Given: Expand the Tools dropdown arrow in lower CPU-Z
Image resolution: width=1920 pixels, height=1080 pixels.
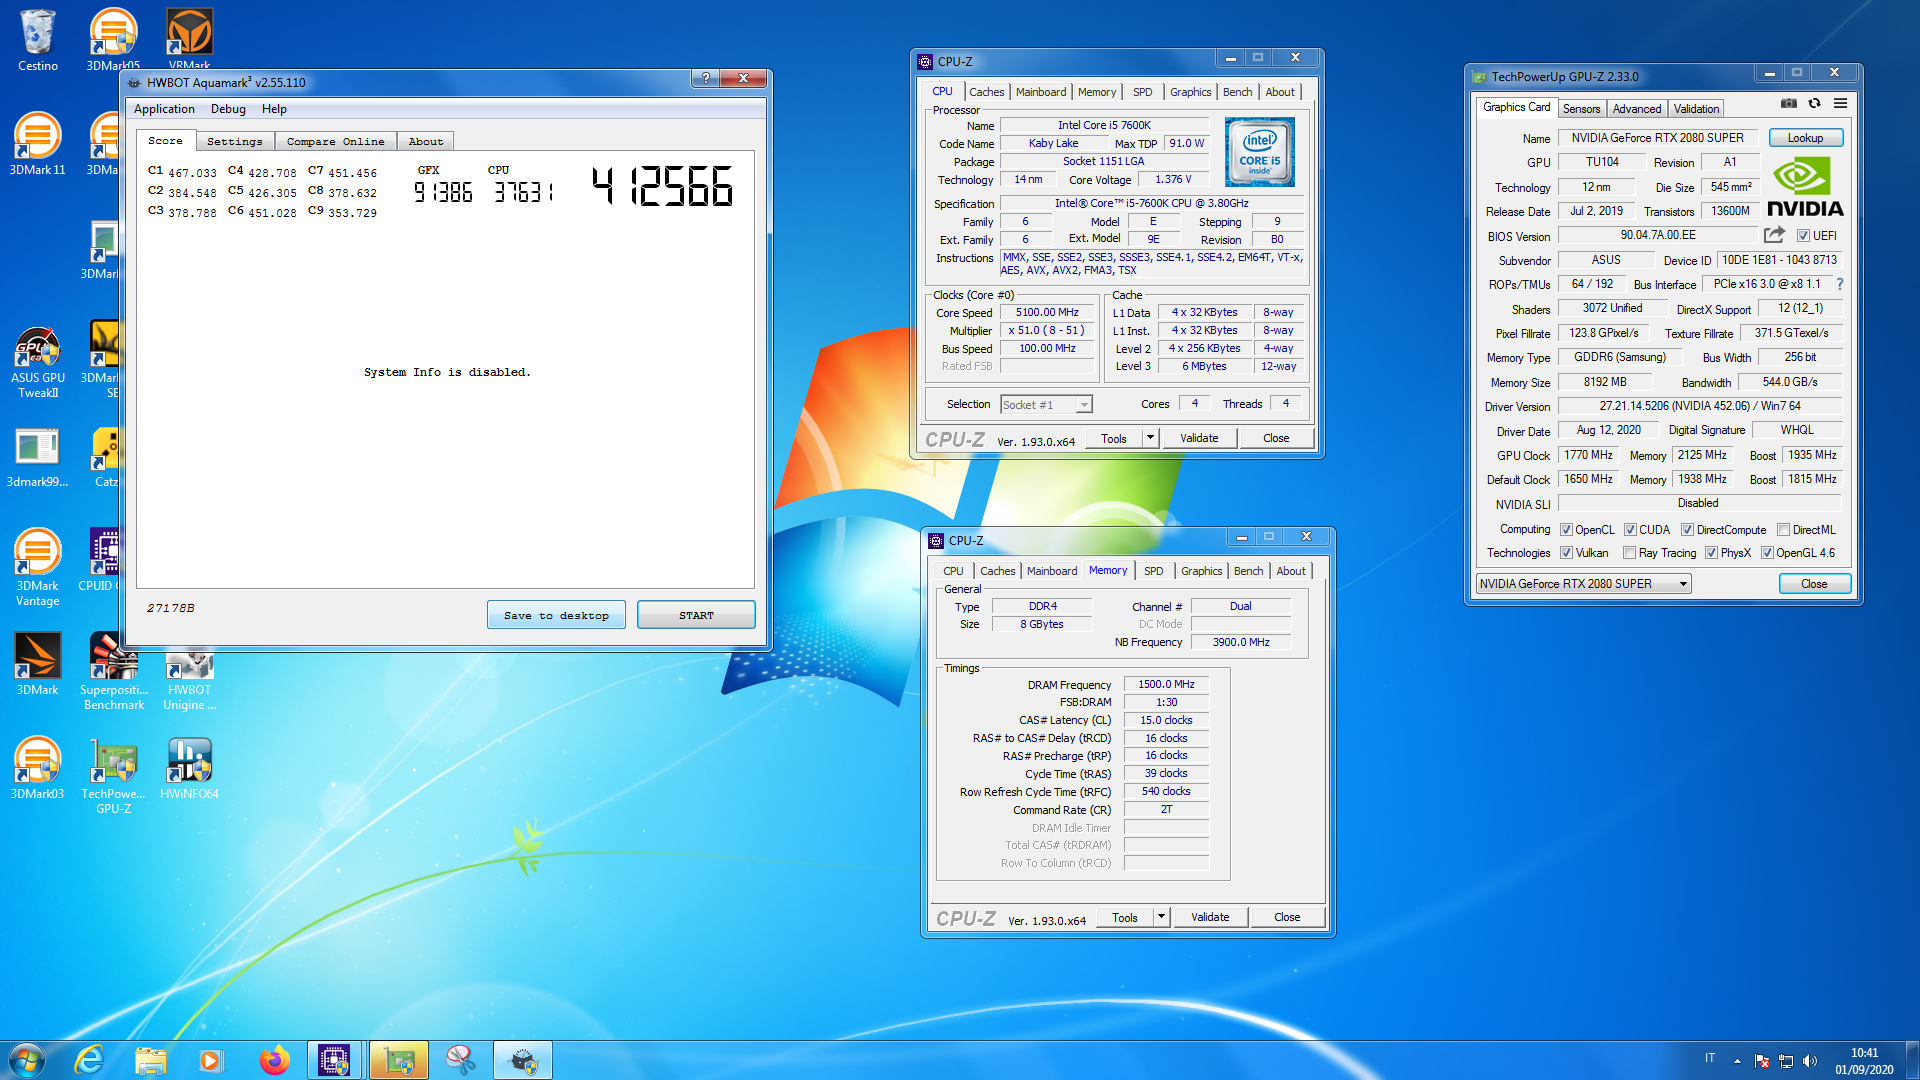Looking at the screenshot, I should point(1161,917).
